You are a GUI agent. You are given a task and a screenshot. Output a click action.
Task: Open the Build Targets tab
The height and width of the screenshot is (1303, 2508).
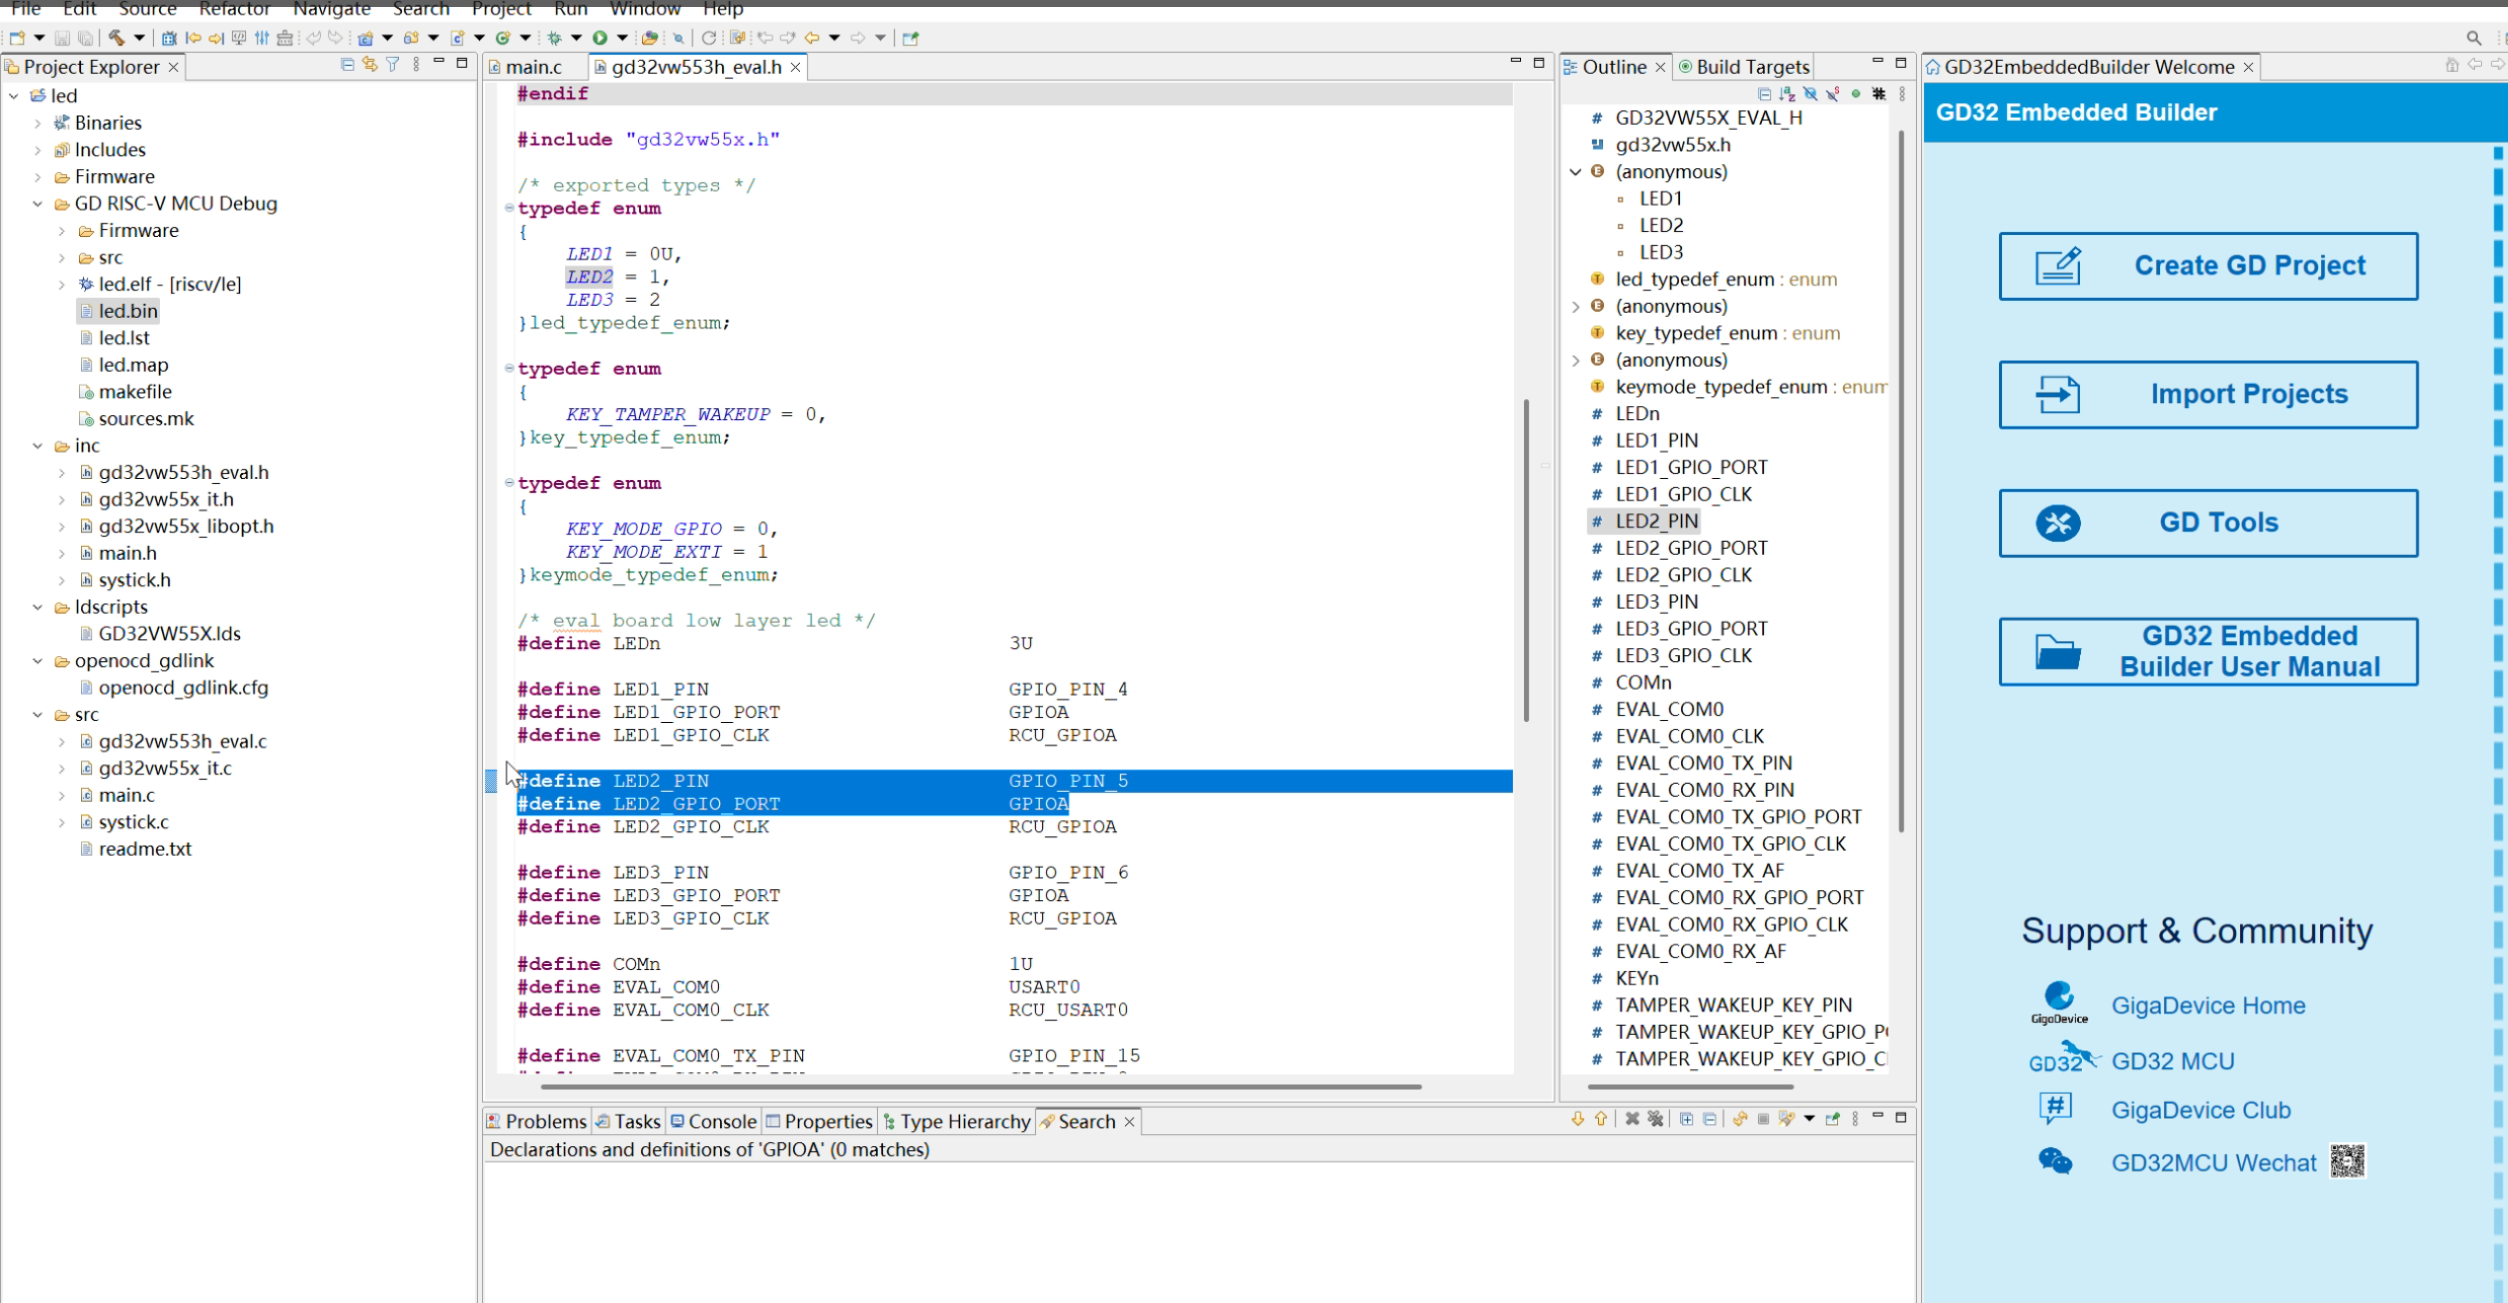click(1744, 67)
